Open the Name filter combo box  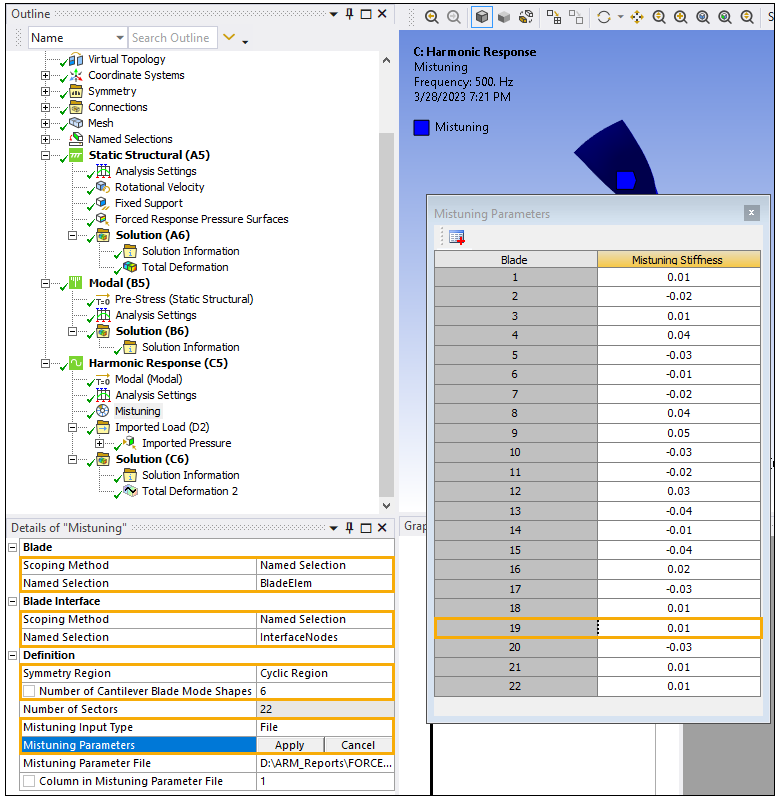point(77,38)
